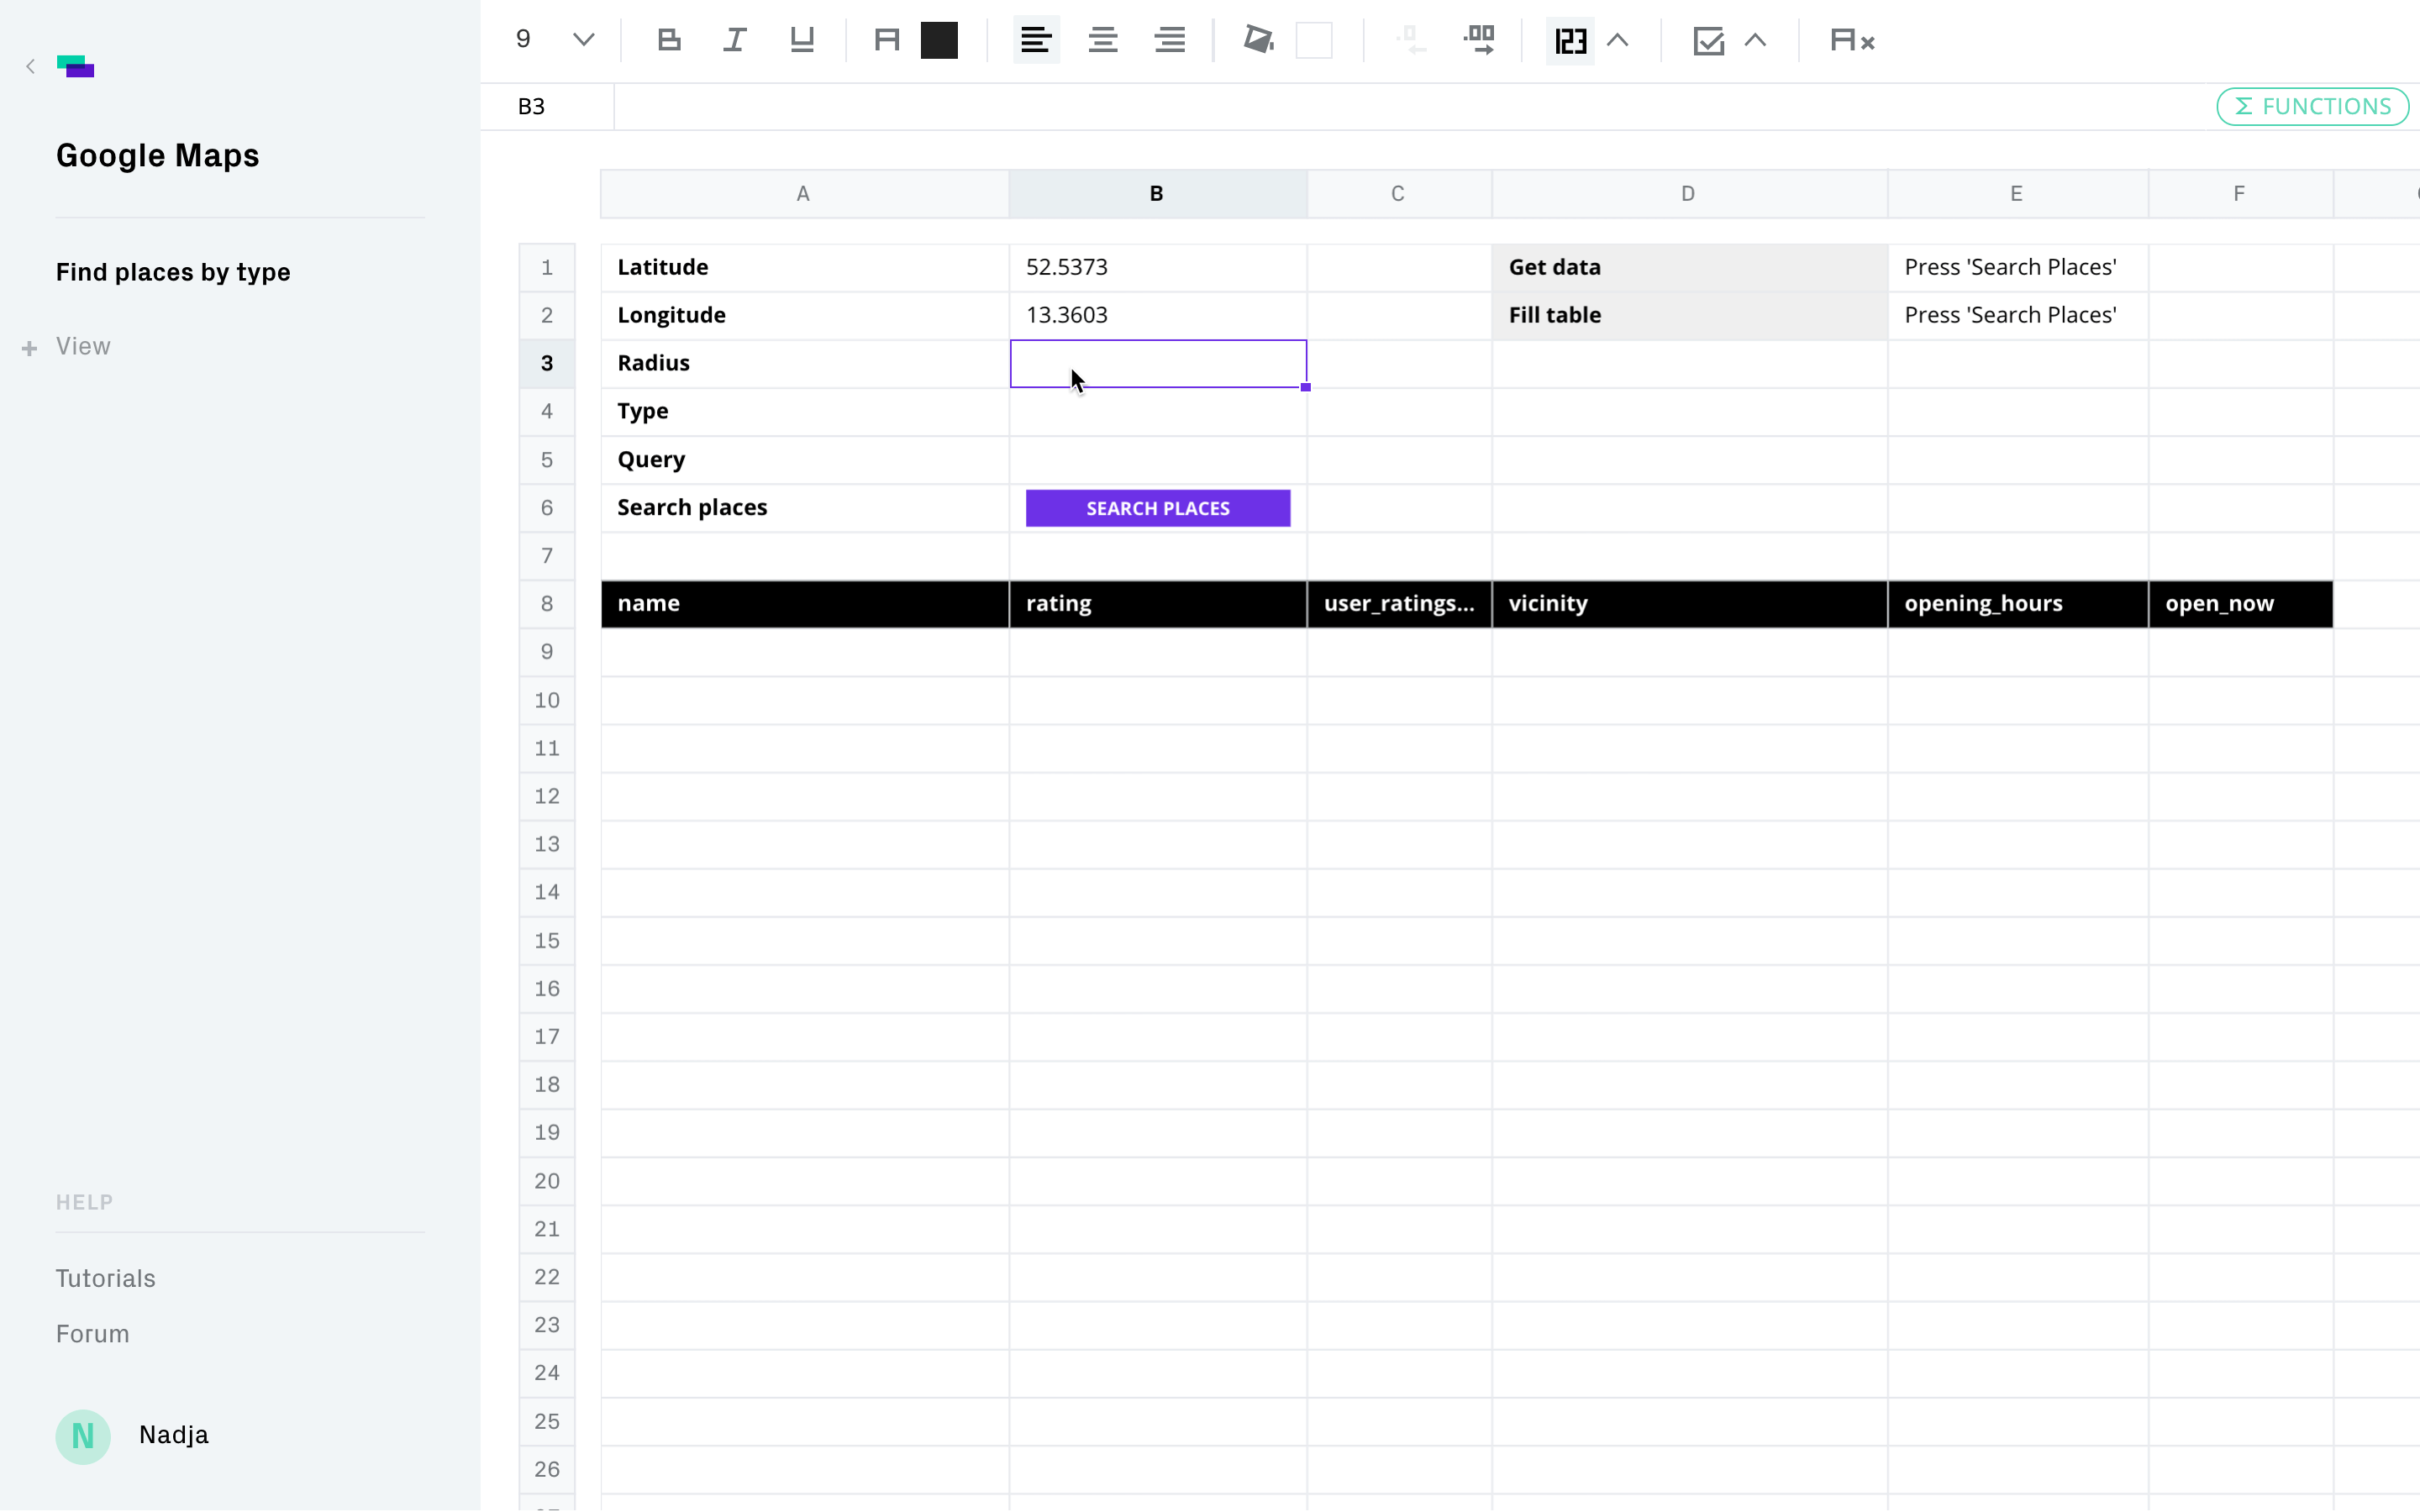
Task: Select column C header
Action: 1398,194
